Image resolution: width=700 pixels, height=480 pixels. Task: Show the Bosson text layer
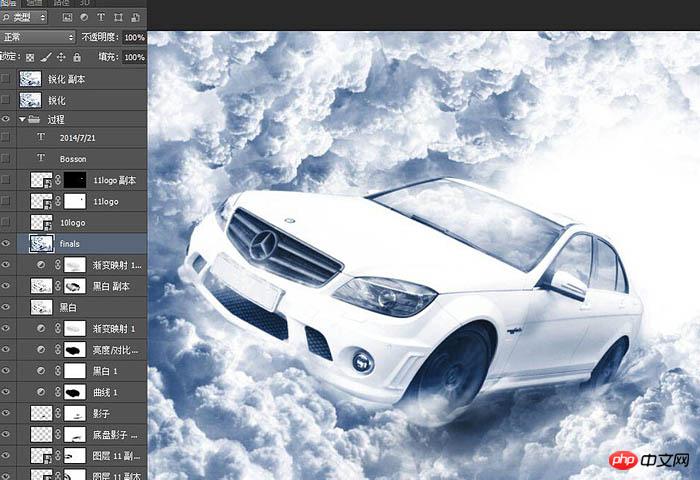[5, 158]
